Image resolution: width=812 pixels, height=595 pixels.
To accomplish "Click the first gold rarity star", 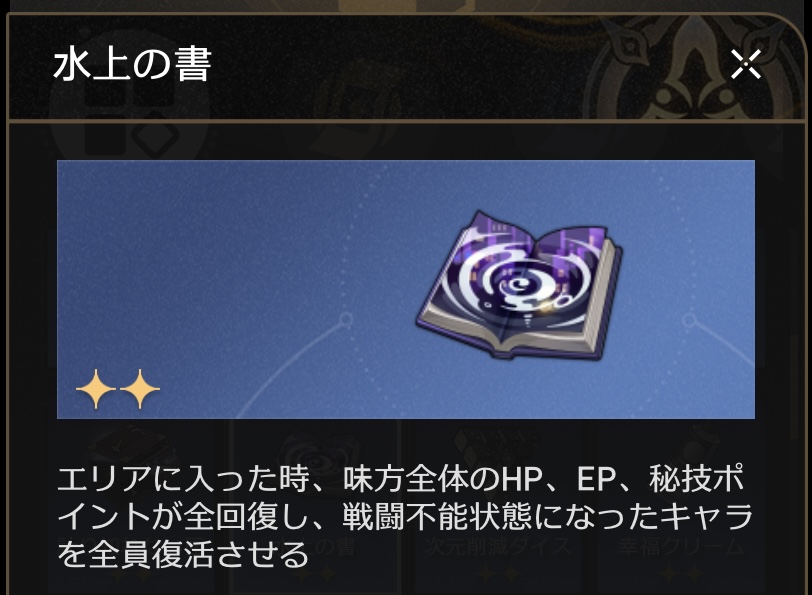I will [96, 388].
